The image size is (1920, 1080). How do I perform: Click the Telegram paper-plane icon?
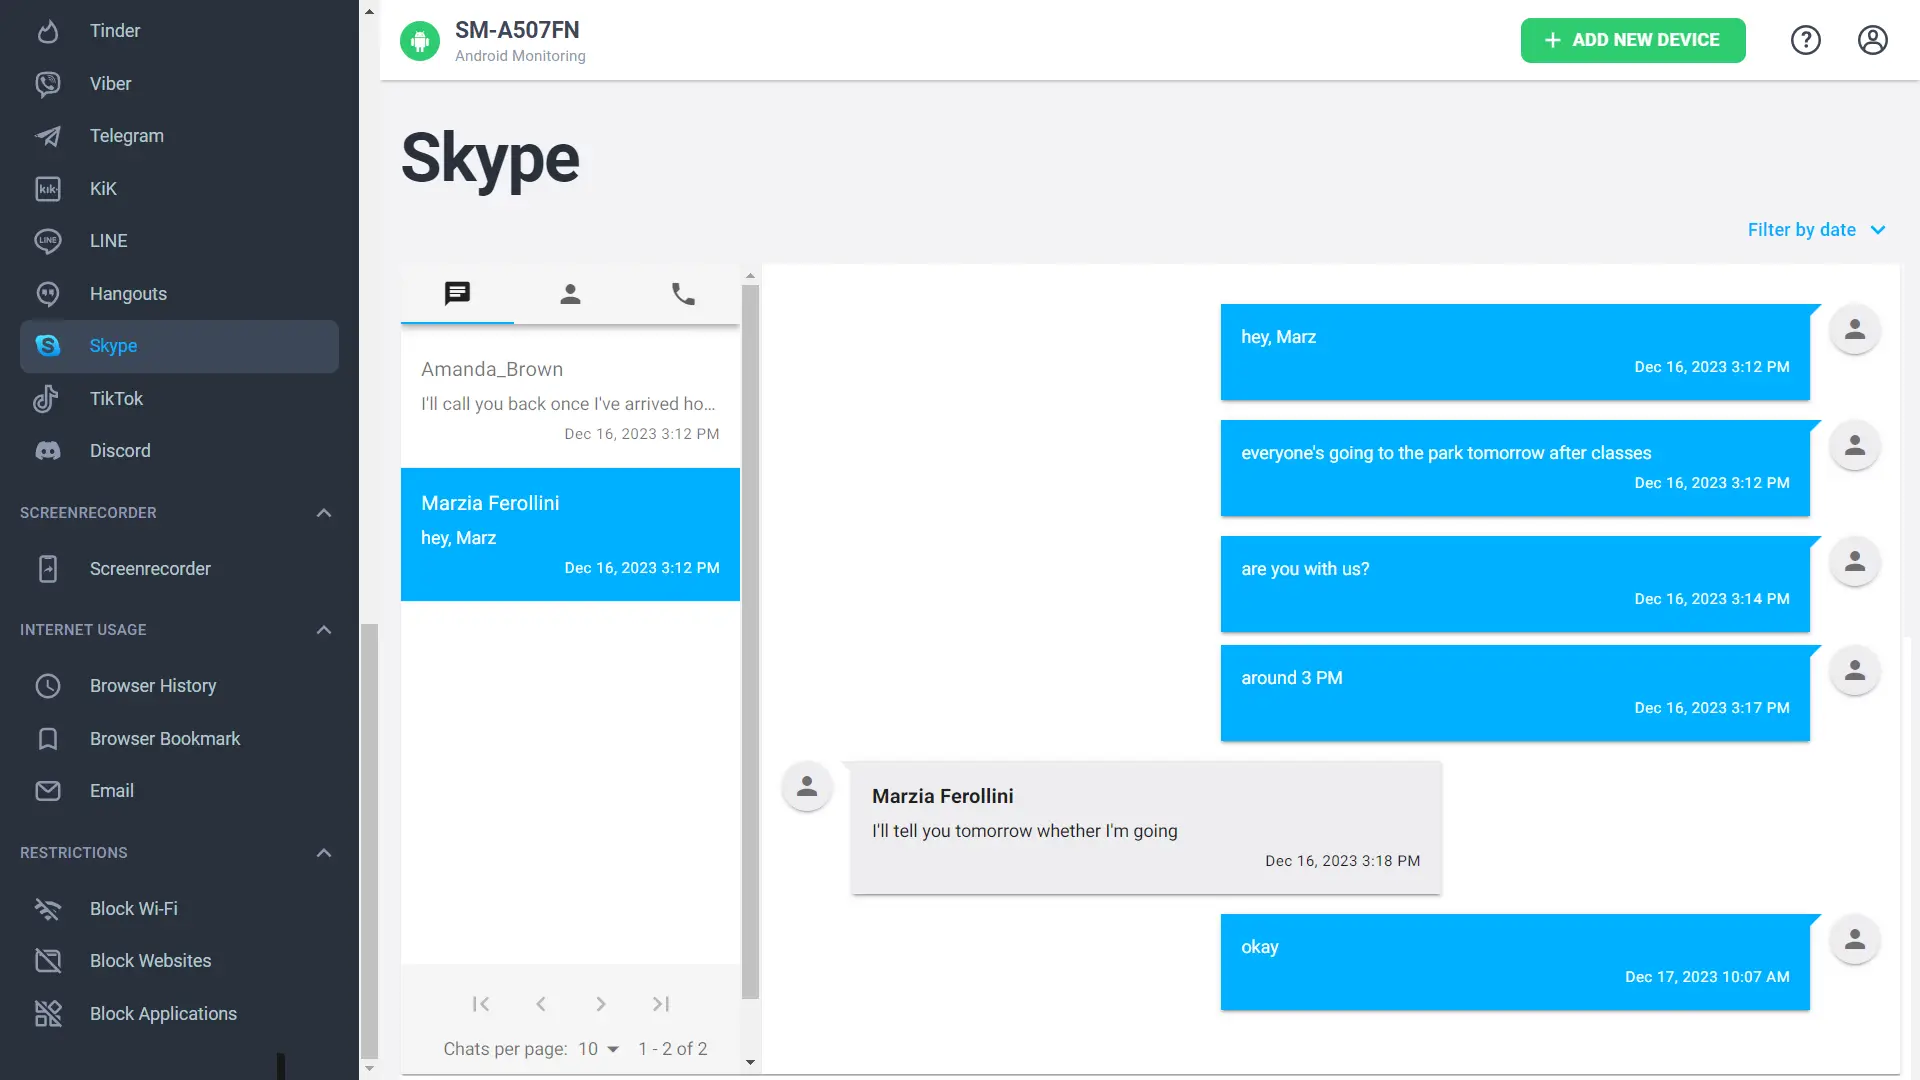click(48, 136)
